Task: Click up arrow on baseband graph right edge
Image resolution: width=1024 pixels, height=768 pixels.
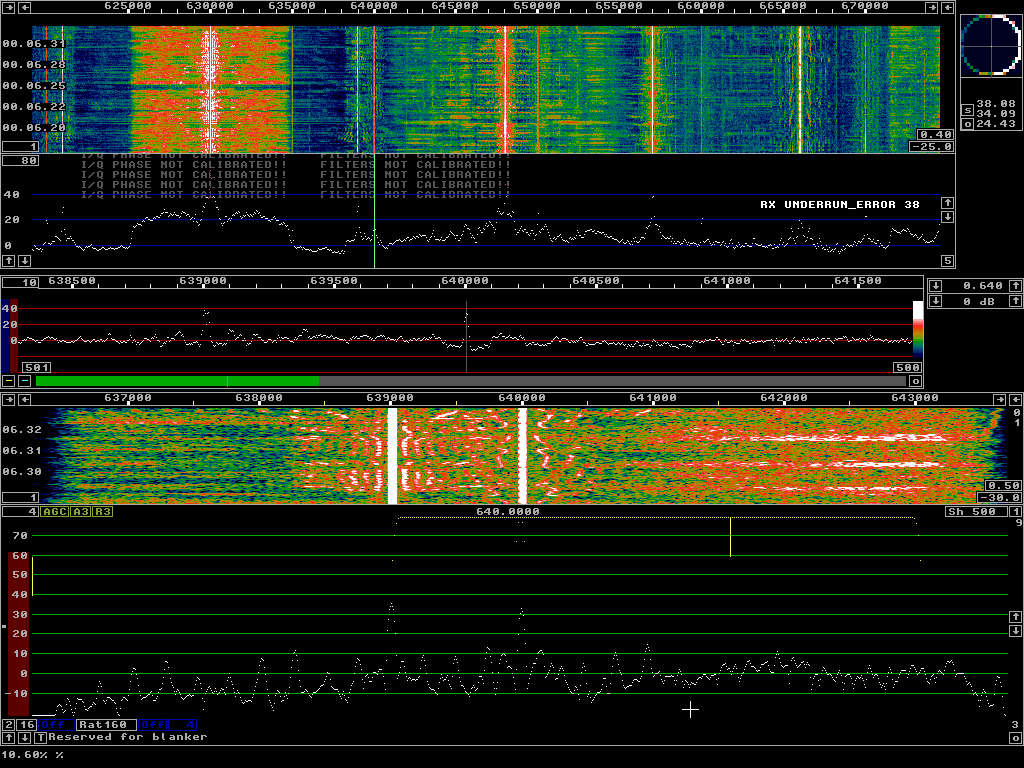Action: click(x=1015, y=616)
